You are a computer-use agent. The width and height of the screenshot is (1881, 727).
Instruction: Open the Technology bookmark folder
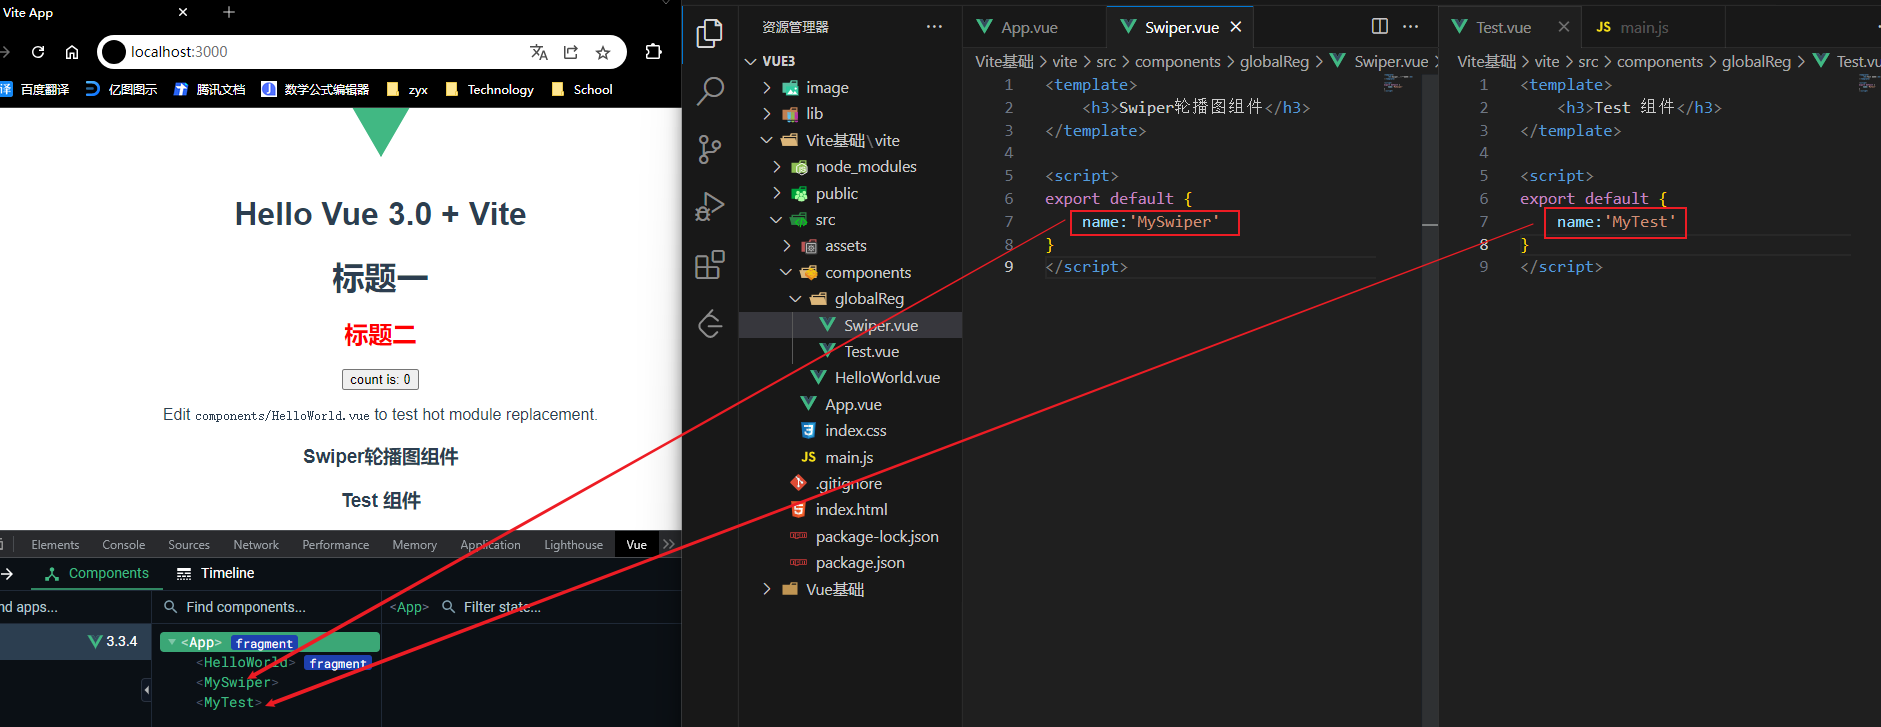point(489,89)
